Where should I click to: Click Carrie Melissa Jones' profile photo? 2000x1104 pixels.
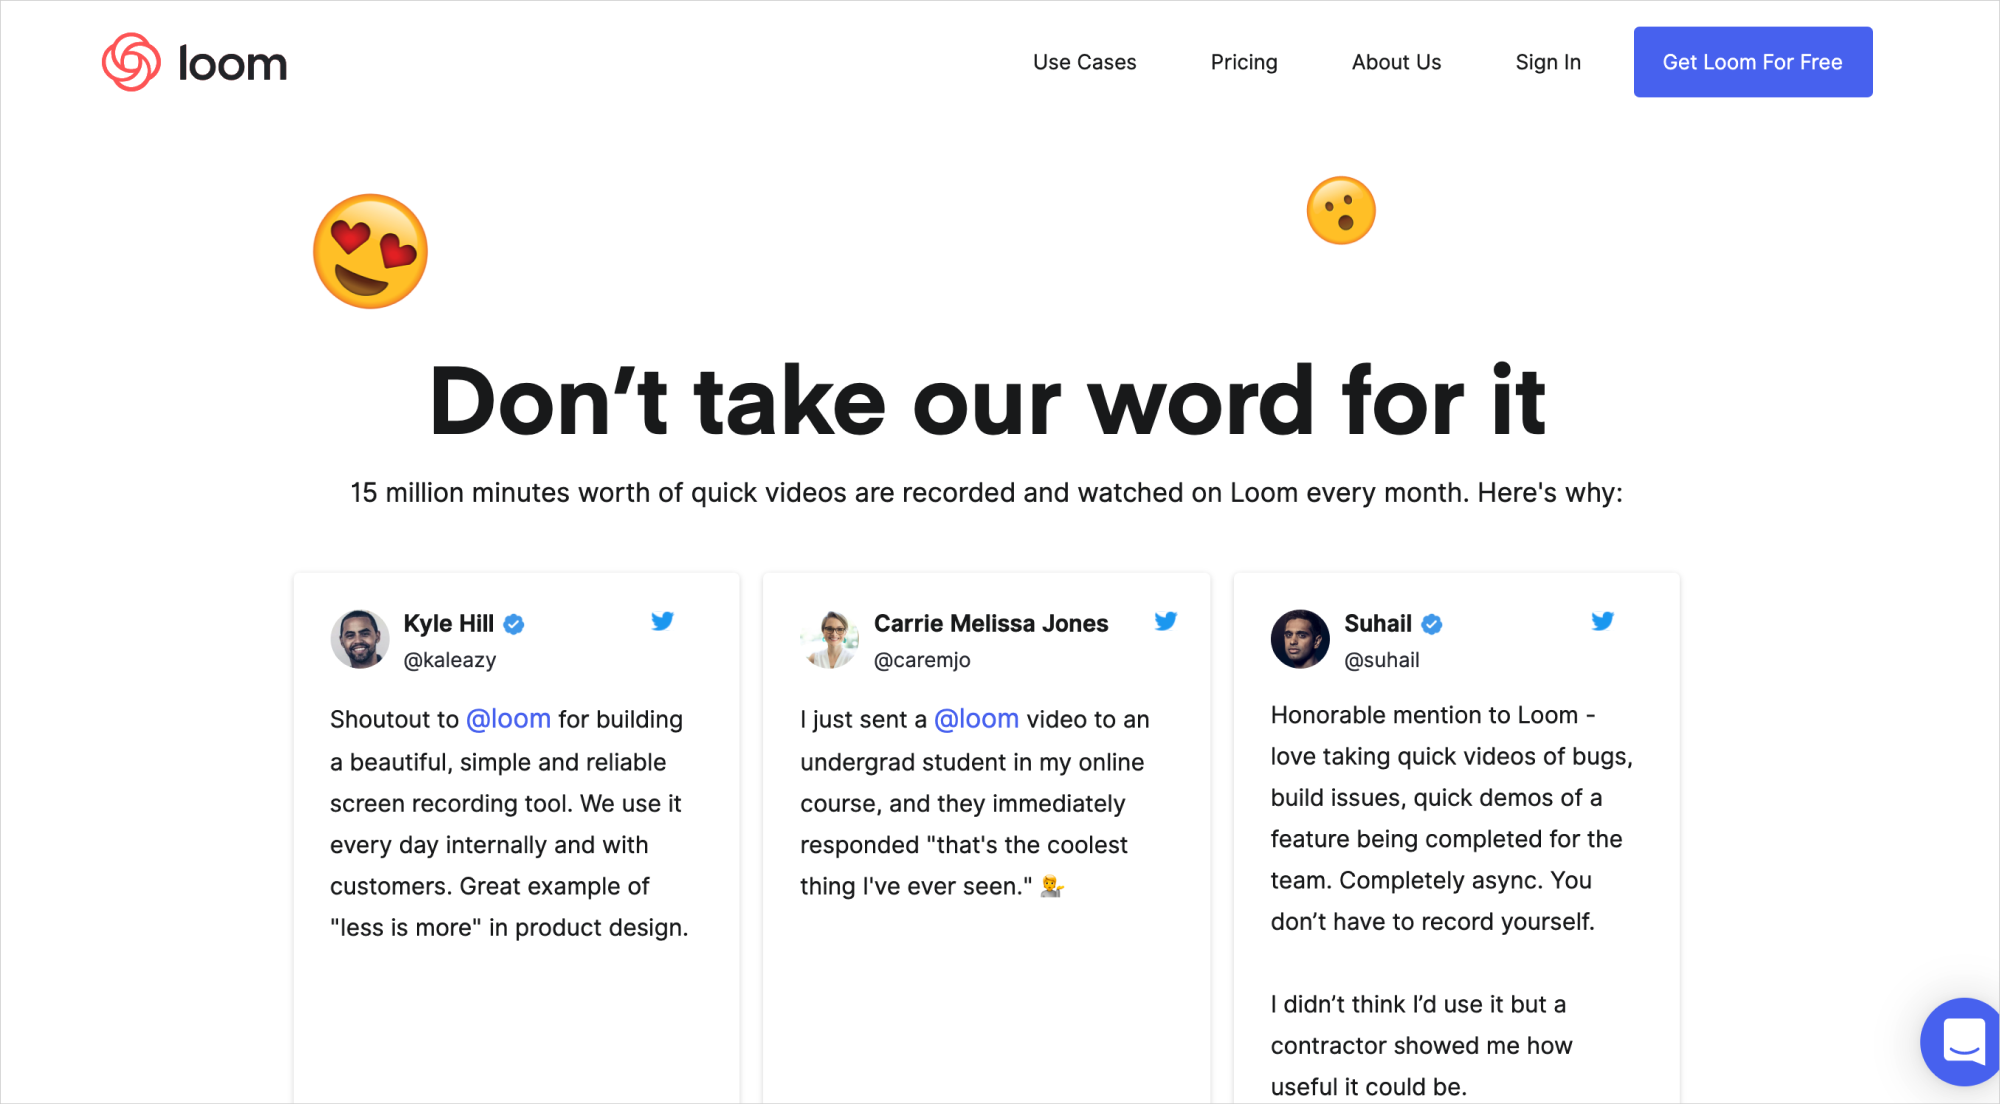[830, 639]
